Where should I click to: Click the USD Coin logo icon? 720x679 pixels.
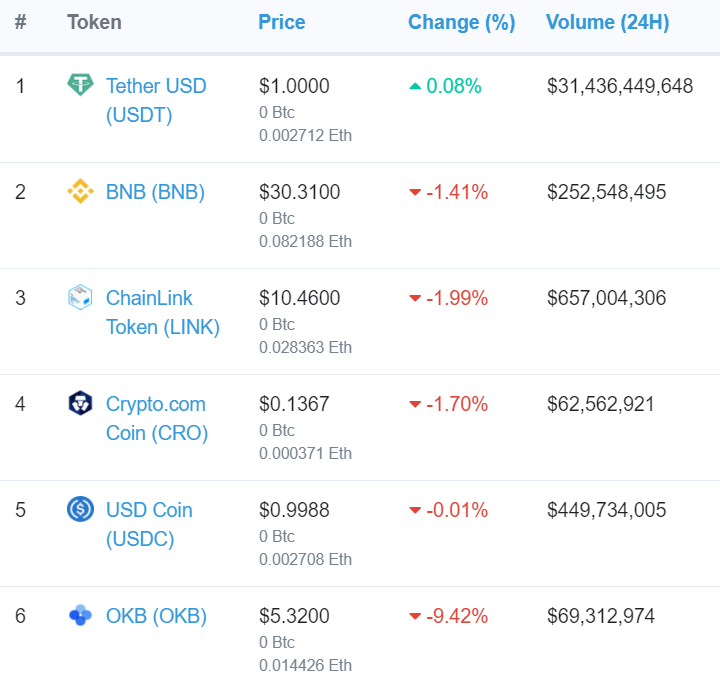pos(80,509)
